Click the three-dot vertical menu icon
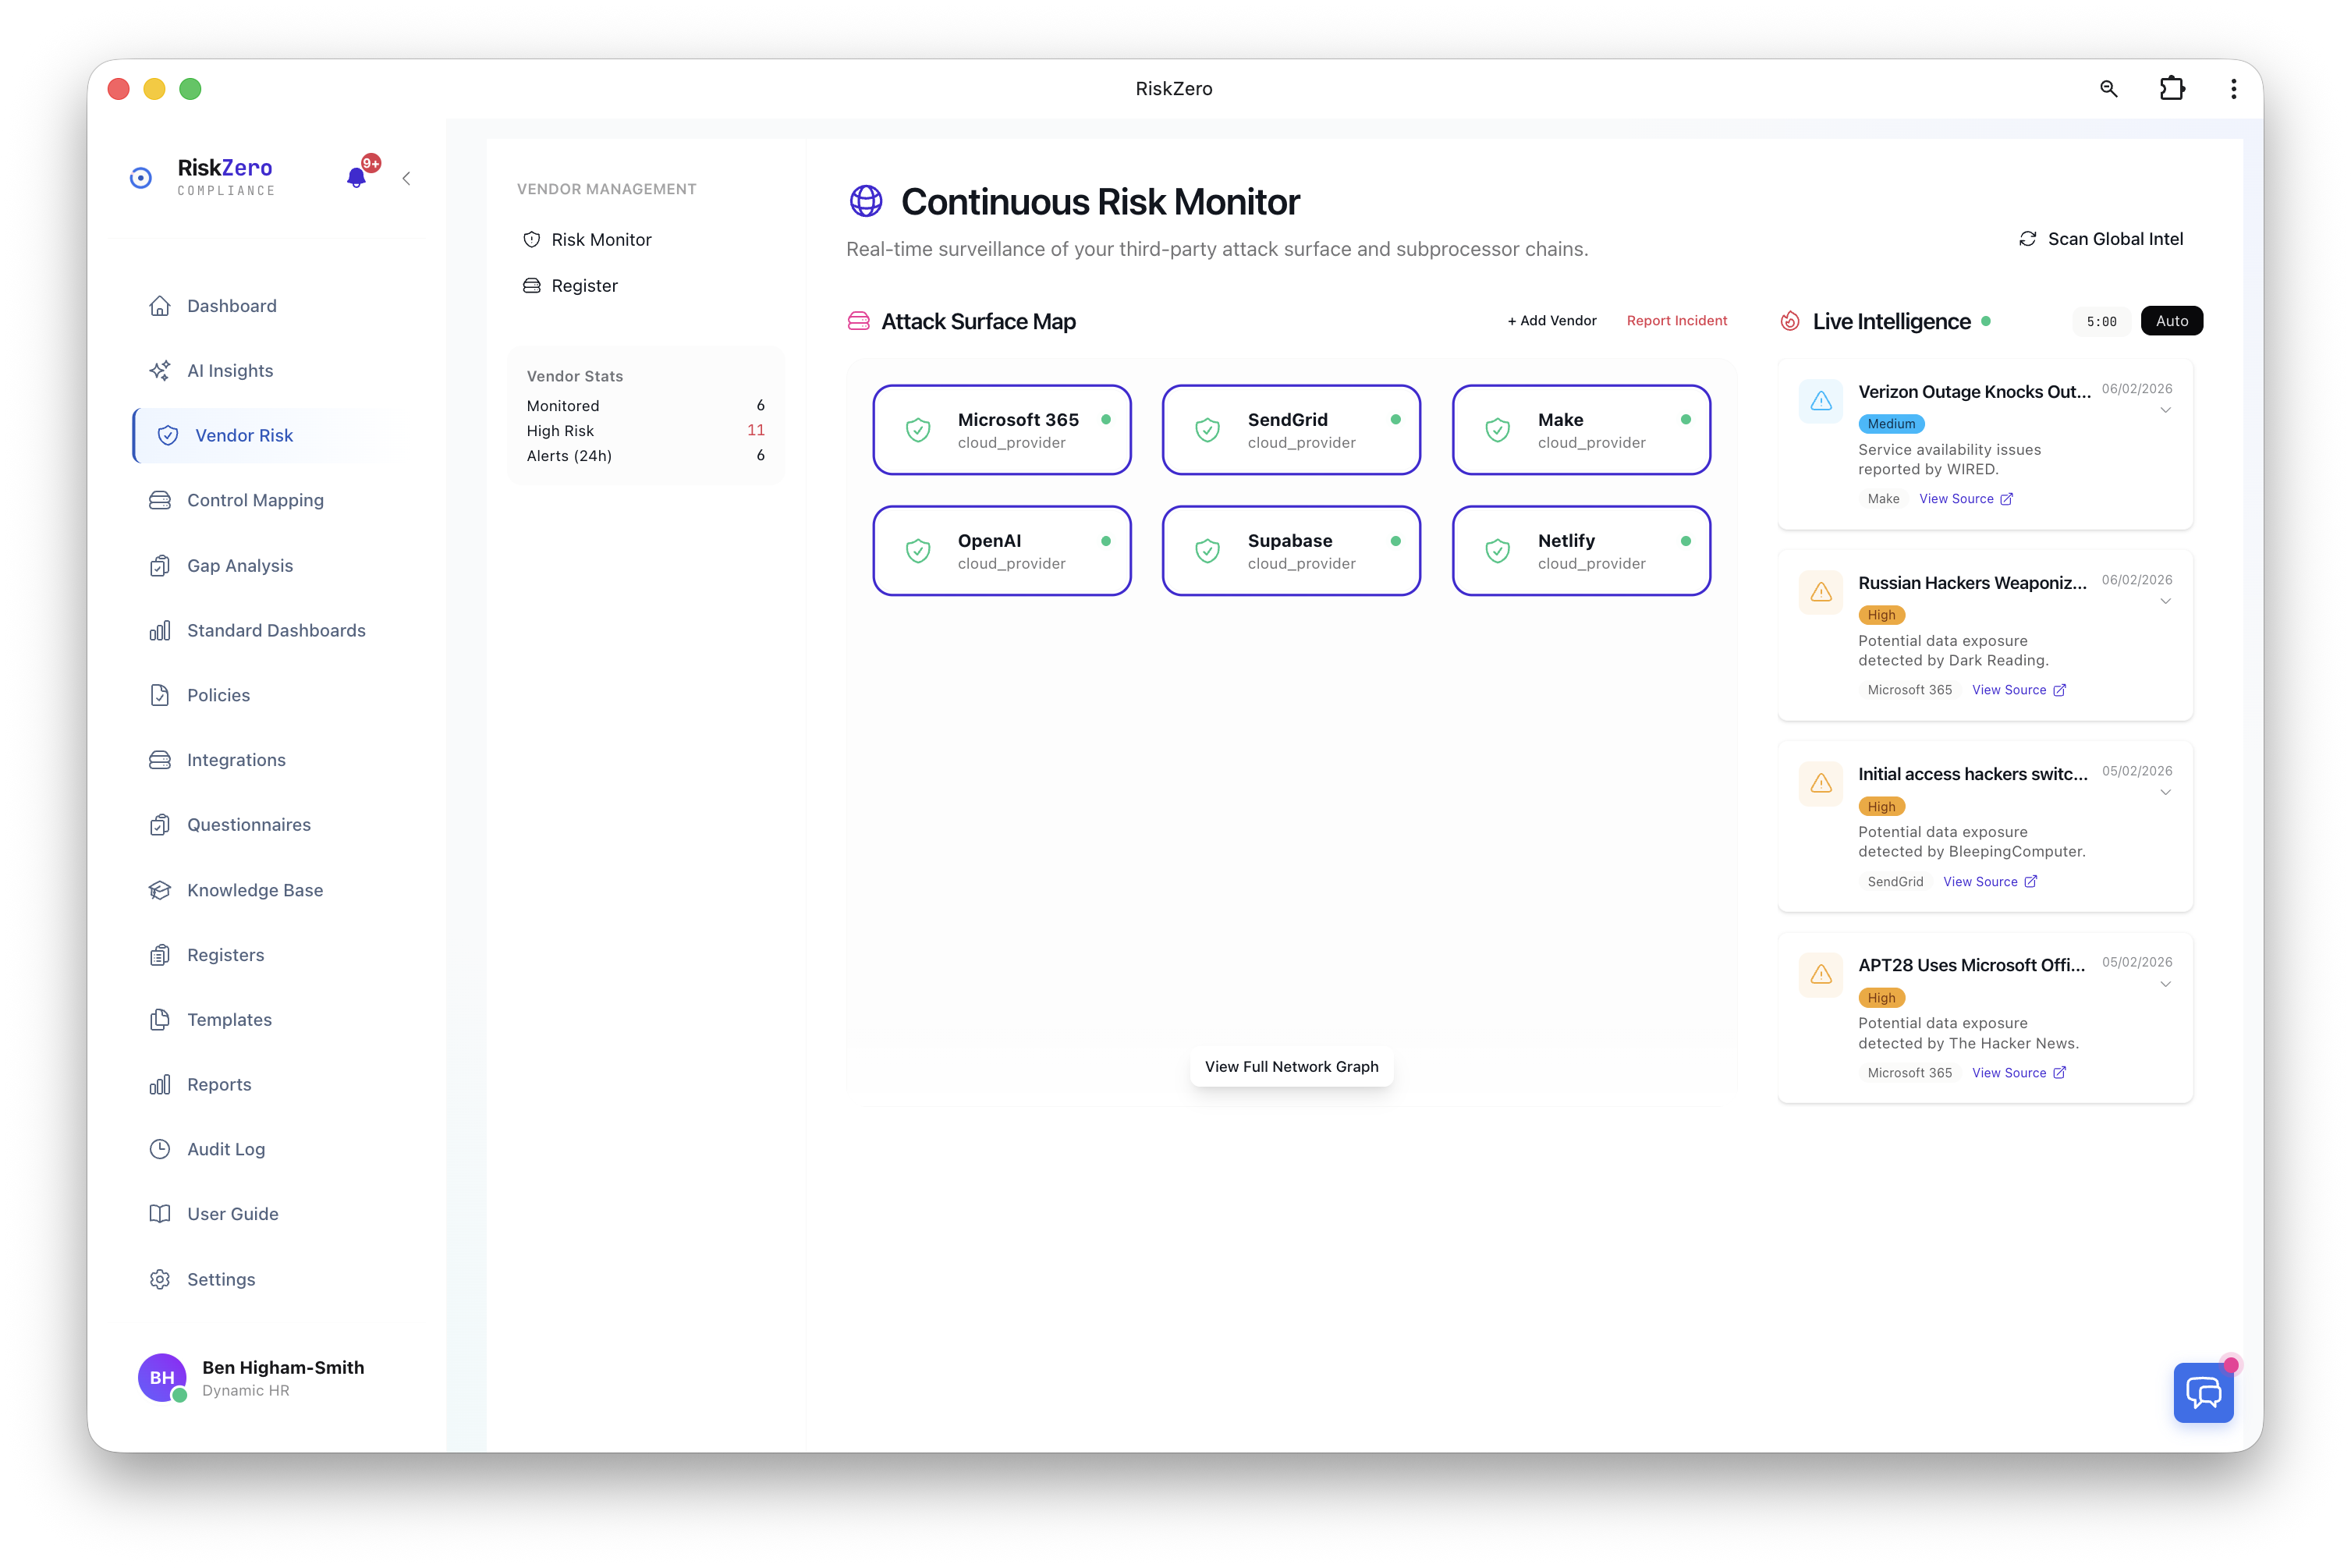Screen dimensions: 2351x1568 coord(2233,89)
